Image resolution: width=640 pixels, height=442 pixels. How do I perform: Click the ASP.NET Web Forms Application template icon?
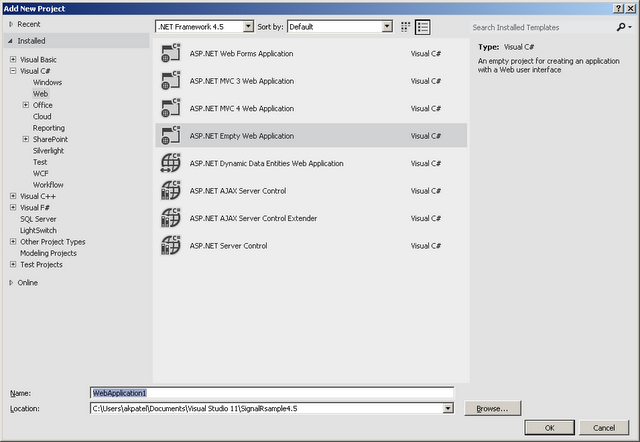click(x=171, y=53)
